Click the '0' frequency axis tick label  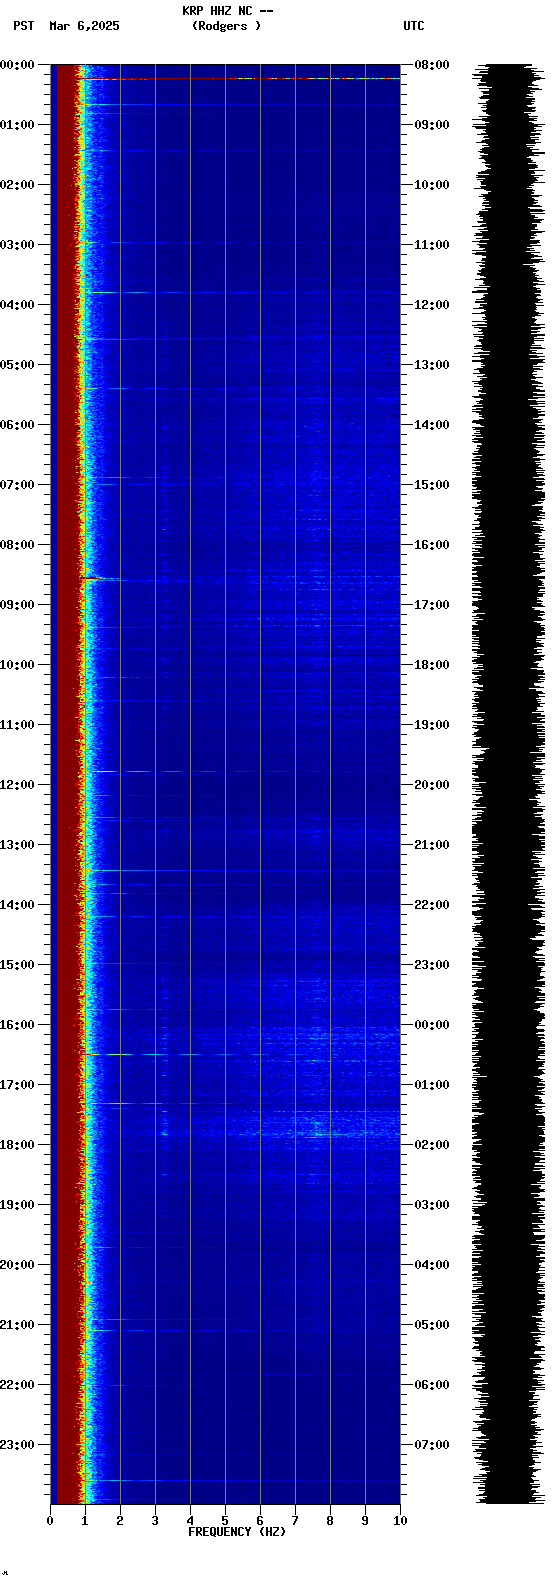[50, 1521]
